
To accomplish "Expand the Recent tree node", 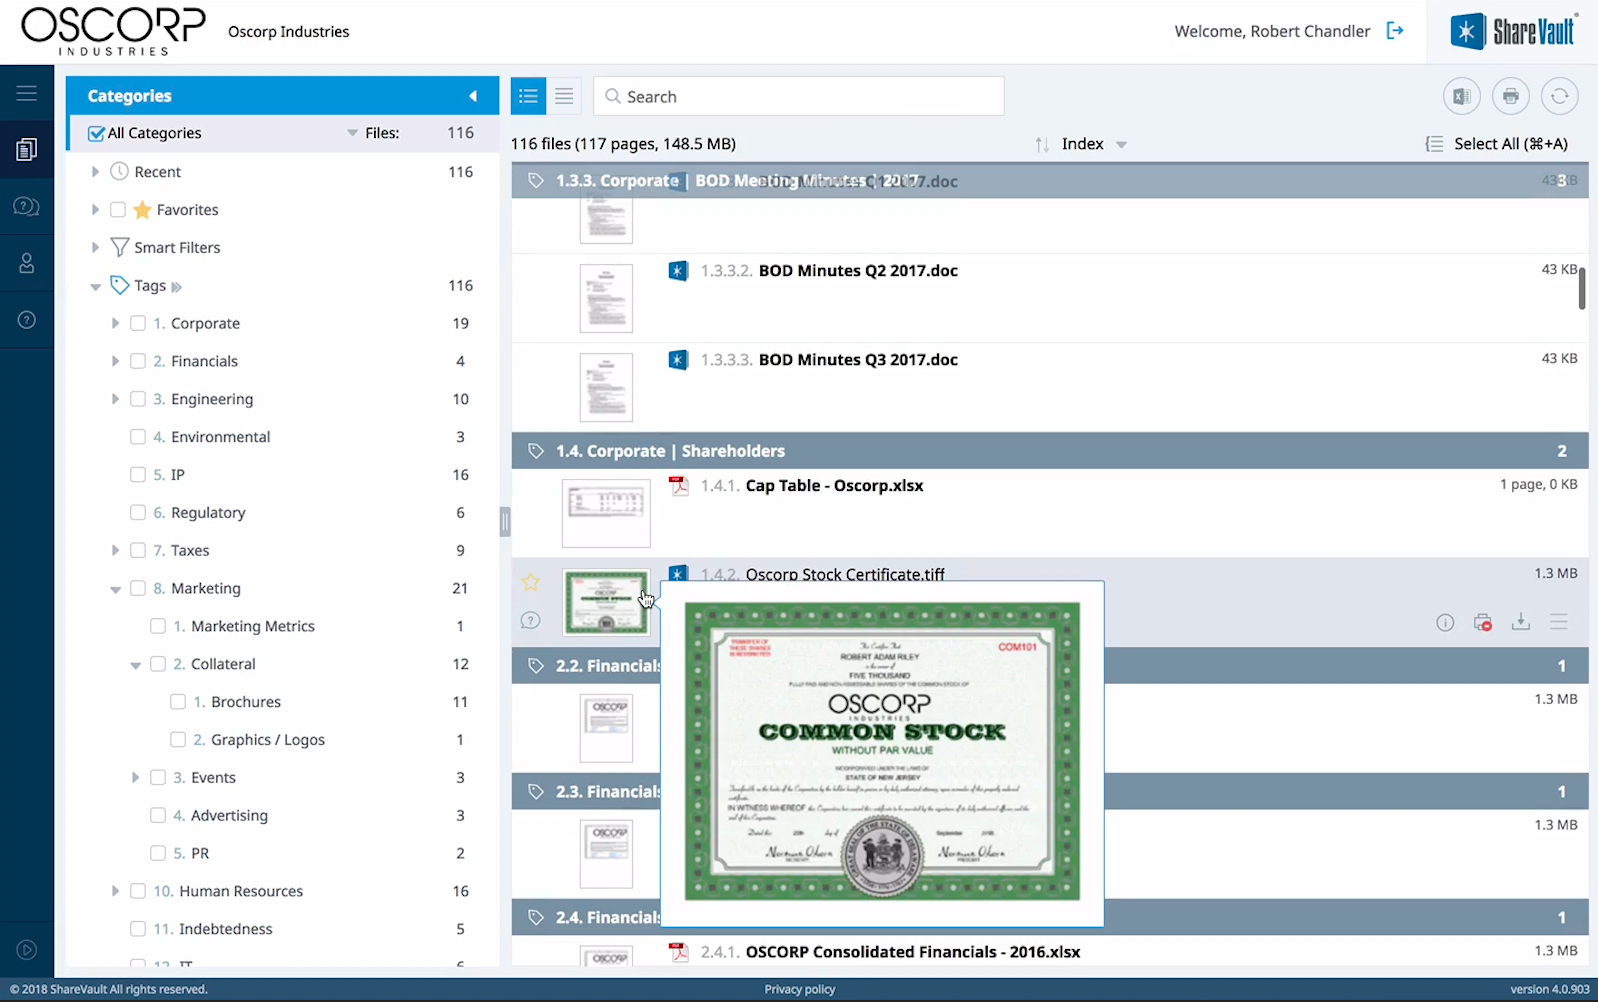I will (95, 172).
